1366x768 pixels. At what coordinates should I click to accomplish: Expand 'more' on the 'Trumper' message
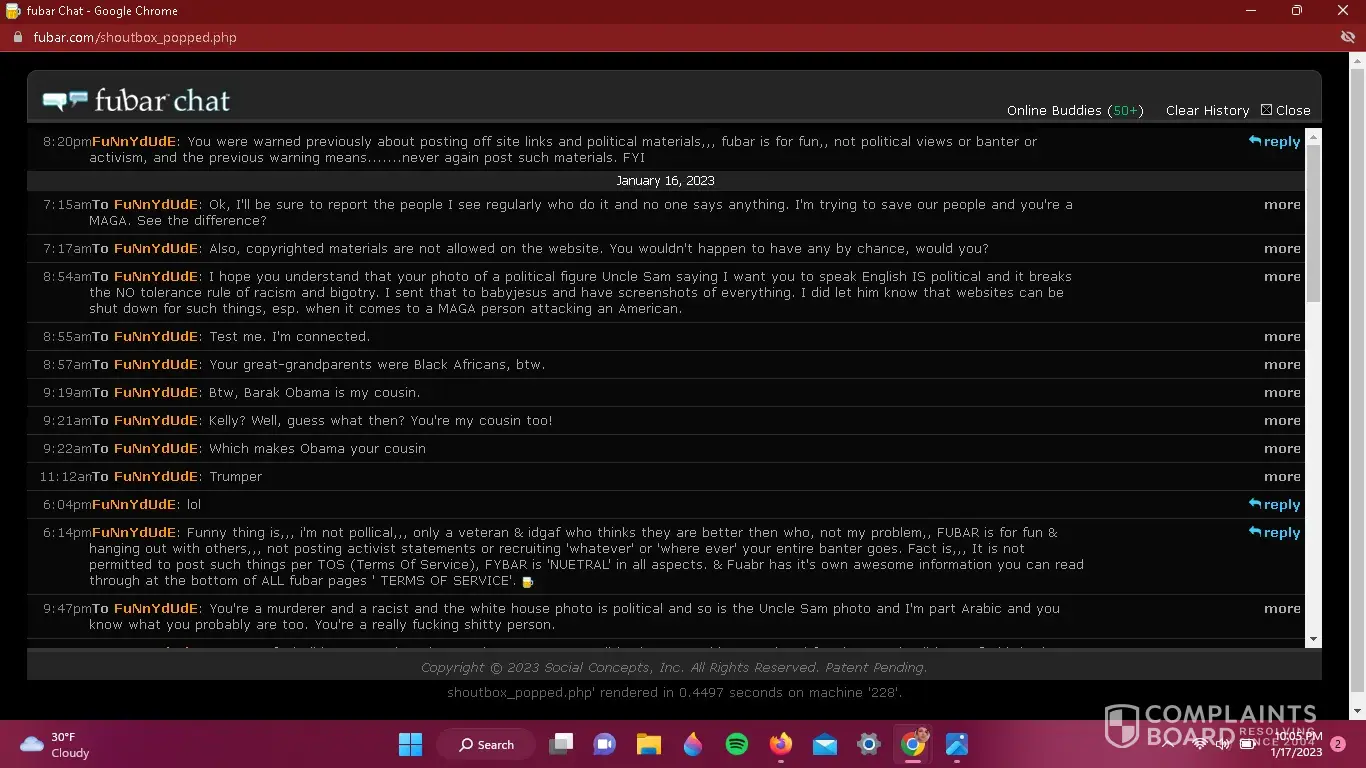pos(1282,477)
